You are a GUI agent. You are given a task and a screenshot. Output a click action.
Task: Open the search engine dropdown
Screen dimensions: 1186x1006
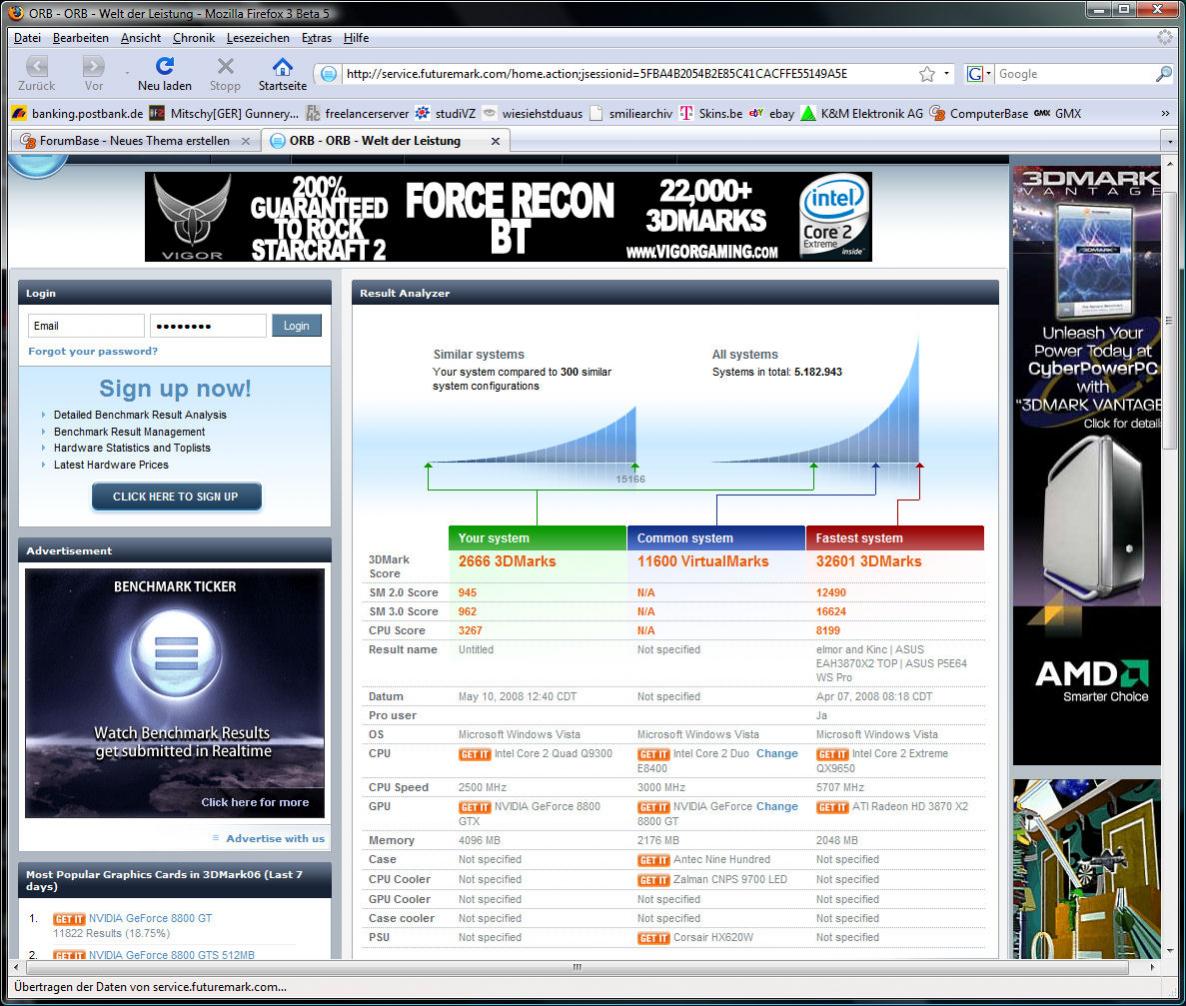tap(989, 74)
